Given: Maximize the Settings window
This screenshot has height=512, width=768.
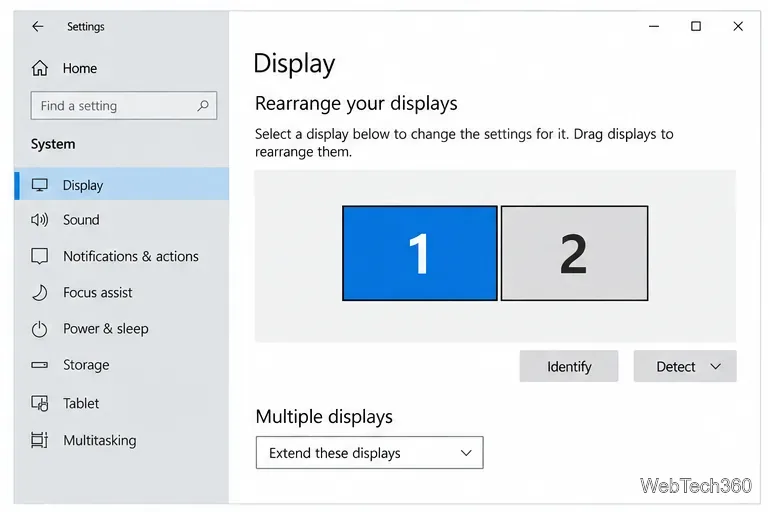Looking at the screenshot, I should click(x=696, y=26).
